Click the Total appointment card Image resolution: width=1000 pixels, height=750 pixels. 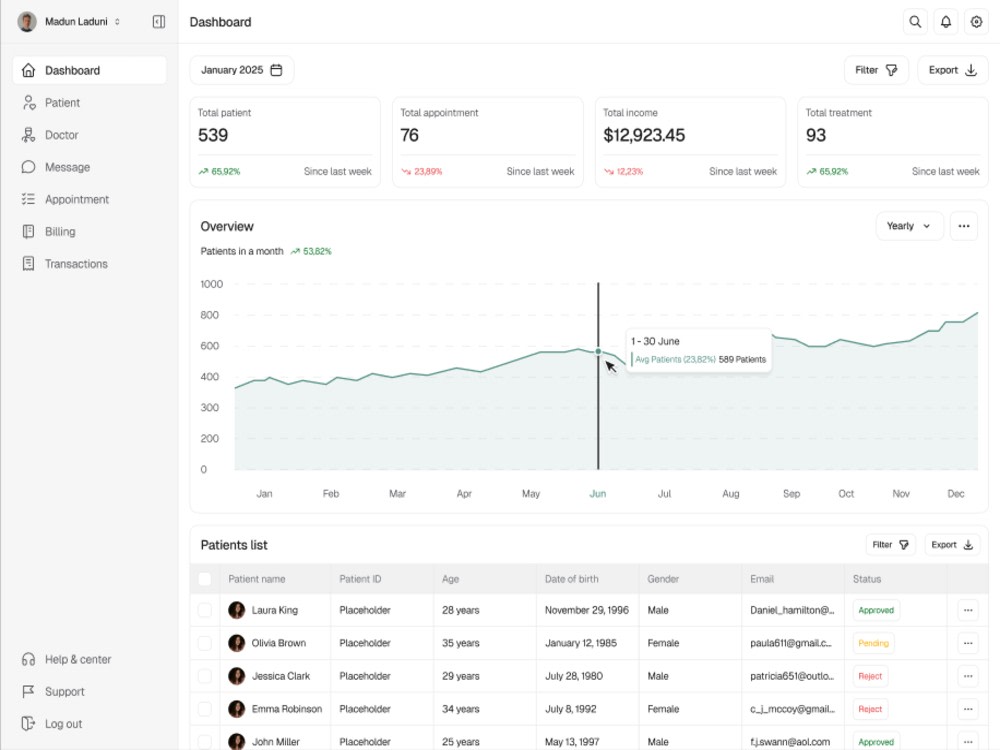click(488, 142)
